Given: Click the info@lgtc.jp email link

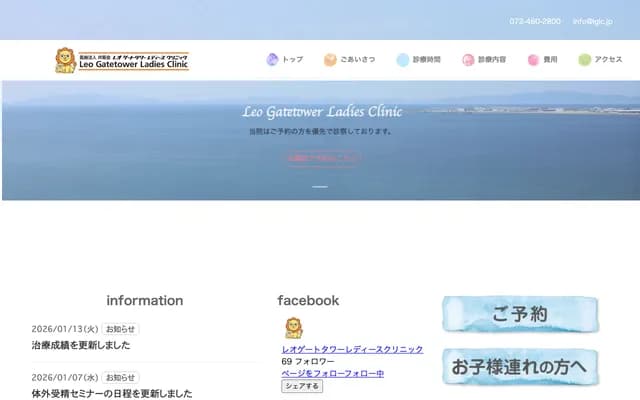Looking at the screenshot, I should point(595,21).
